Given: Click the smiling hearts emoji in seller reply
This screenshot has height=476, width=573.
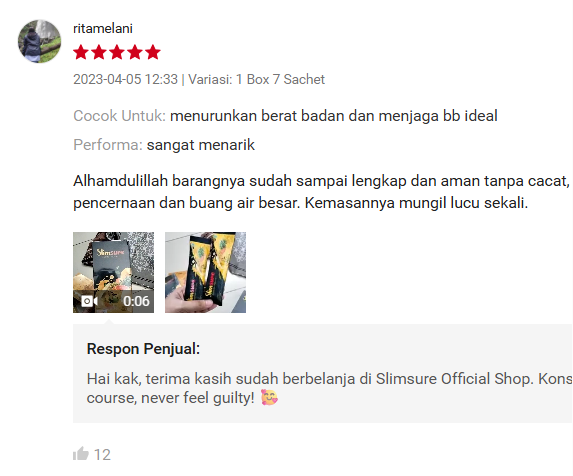Looking at the screenshot, I should pyautogui.click(x=269, y=397).
